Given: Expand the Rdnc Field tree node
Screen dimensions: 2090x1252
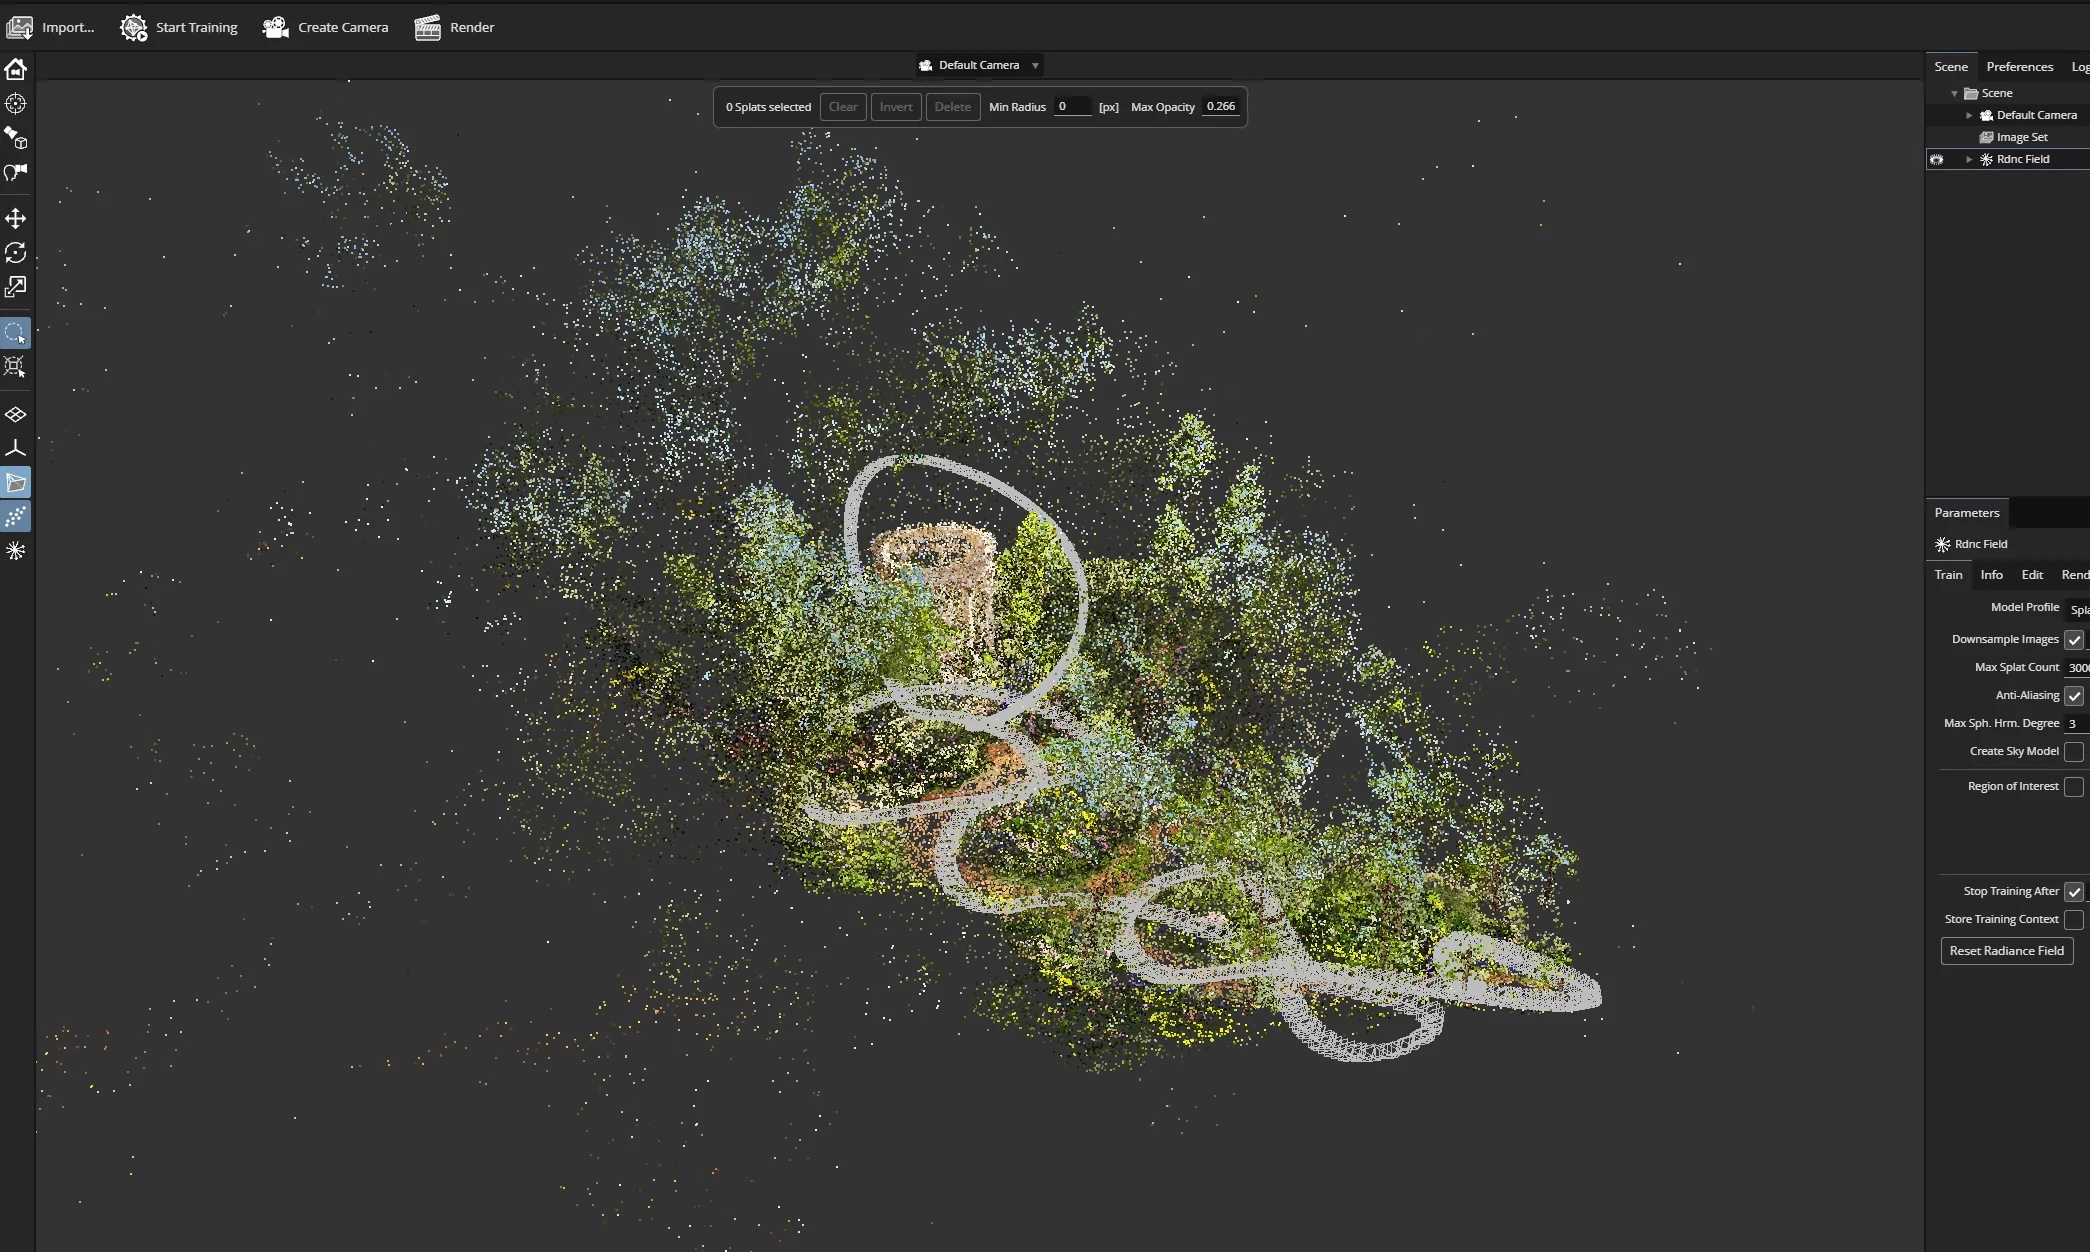Looking at the screenshot, I should coord(1969,159).
